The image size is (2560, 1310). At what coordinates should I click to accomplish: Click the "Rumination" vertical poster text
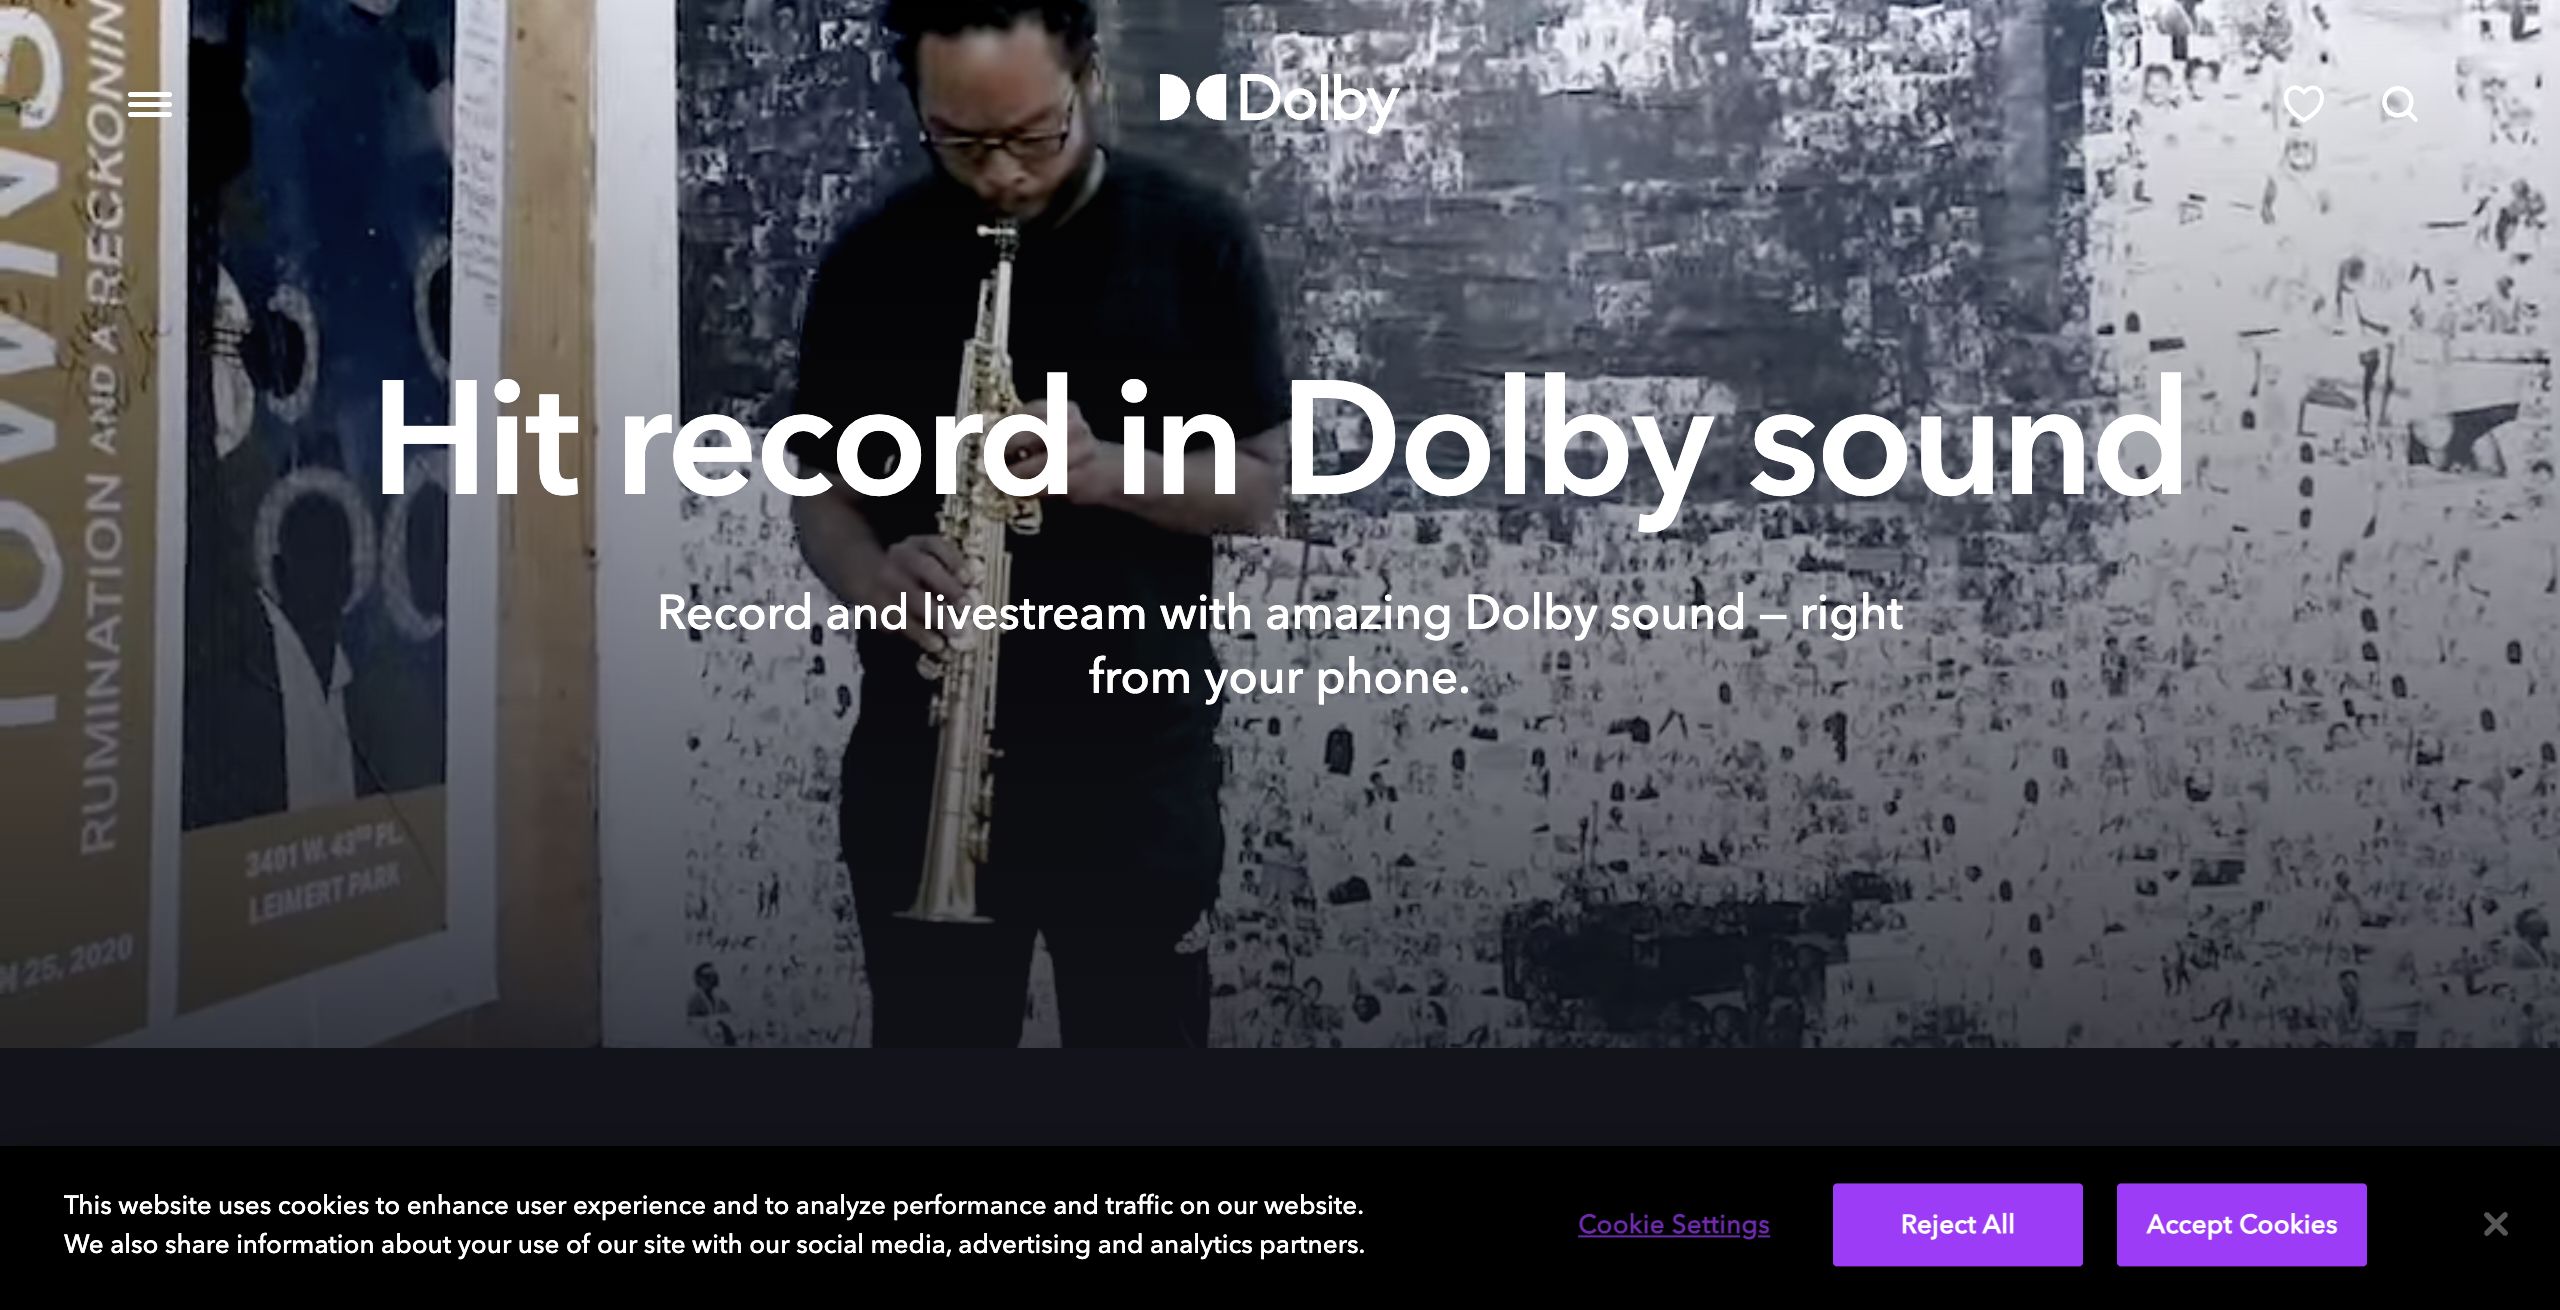point(100,660)
